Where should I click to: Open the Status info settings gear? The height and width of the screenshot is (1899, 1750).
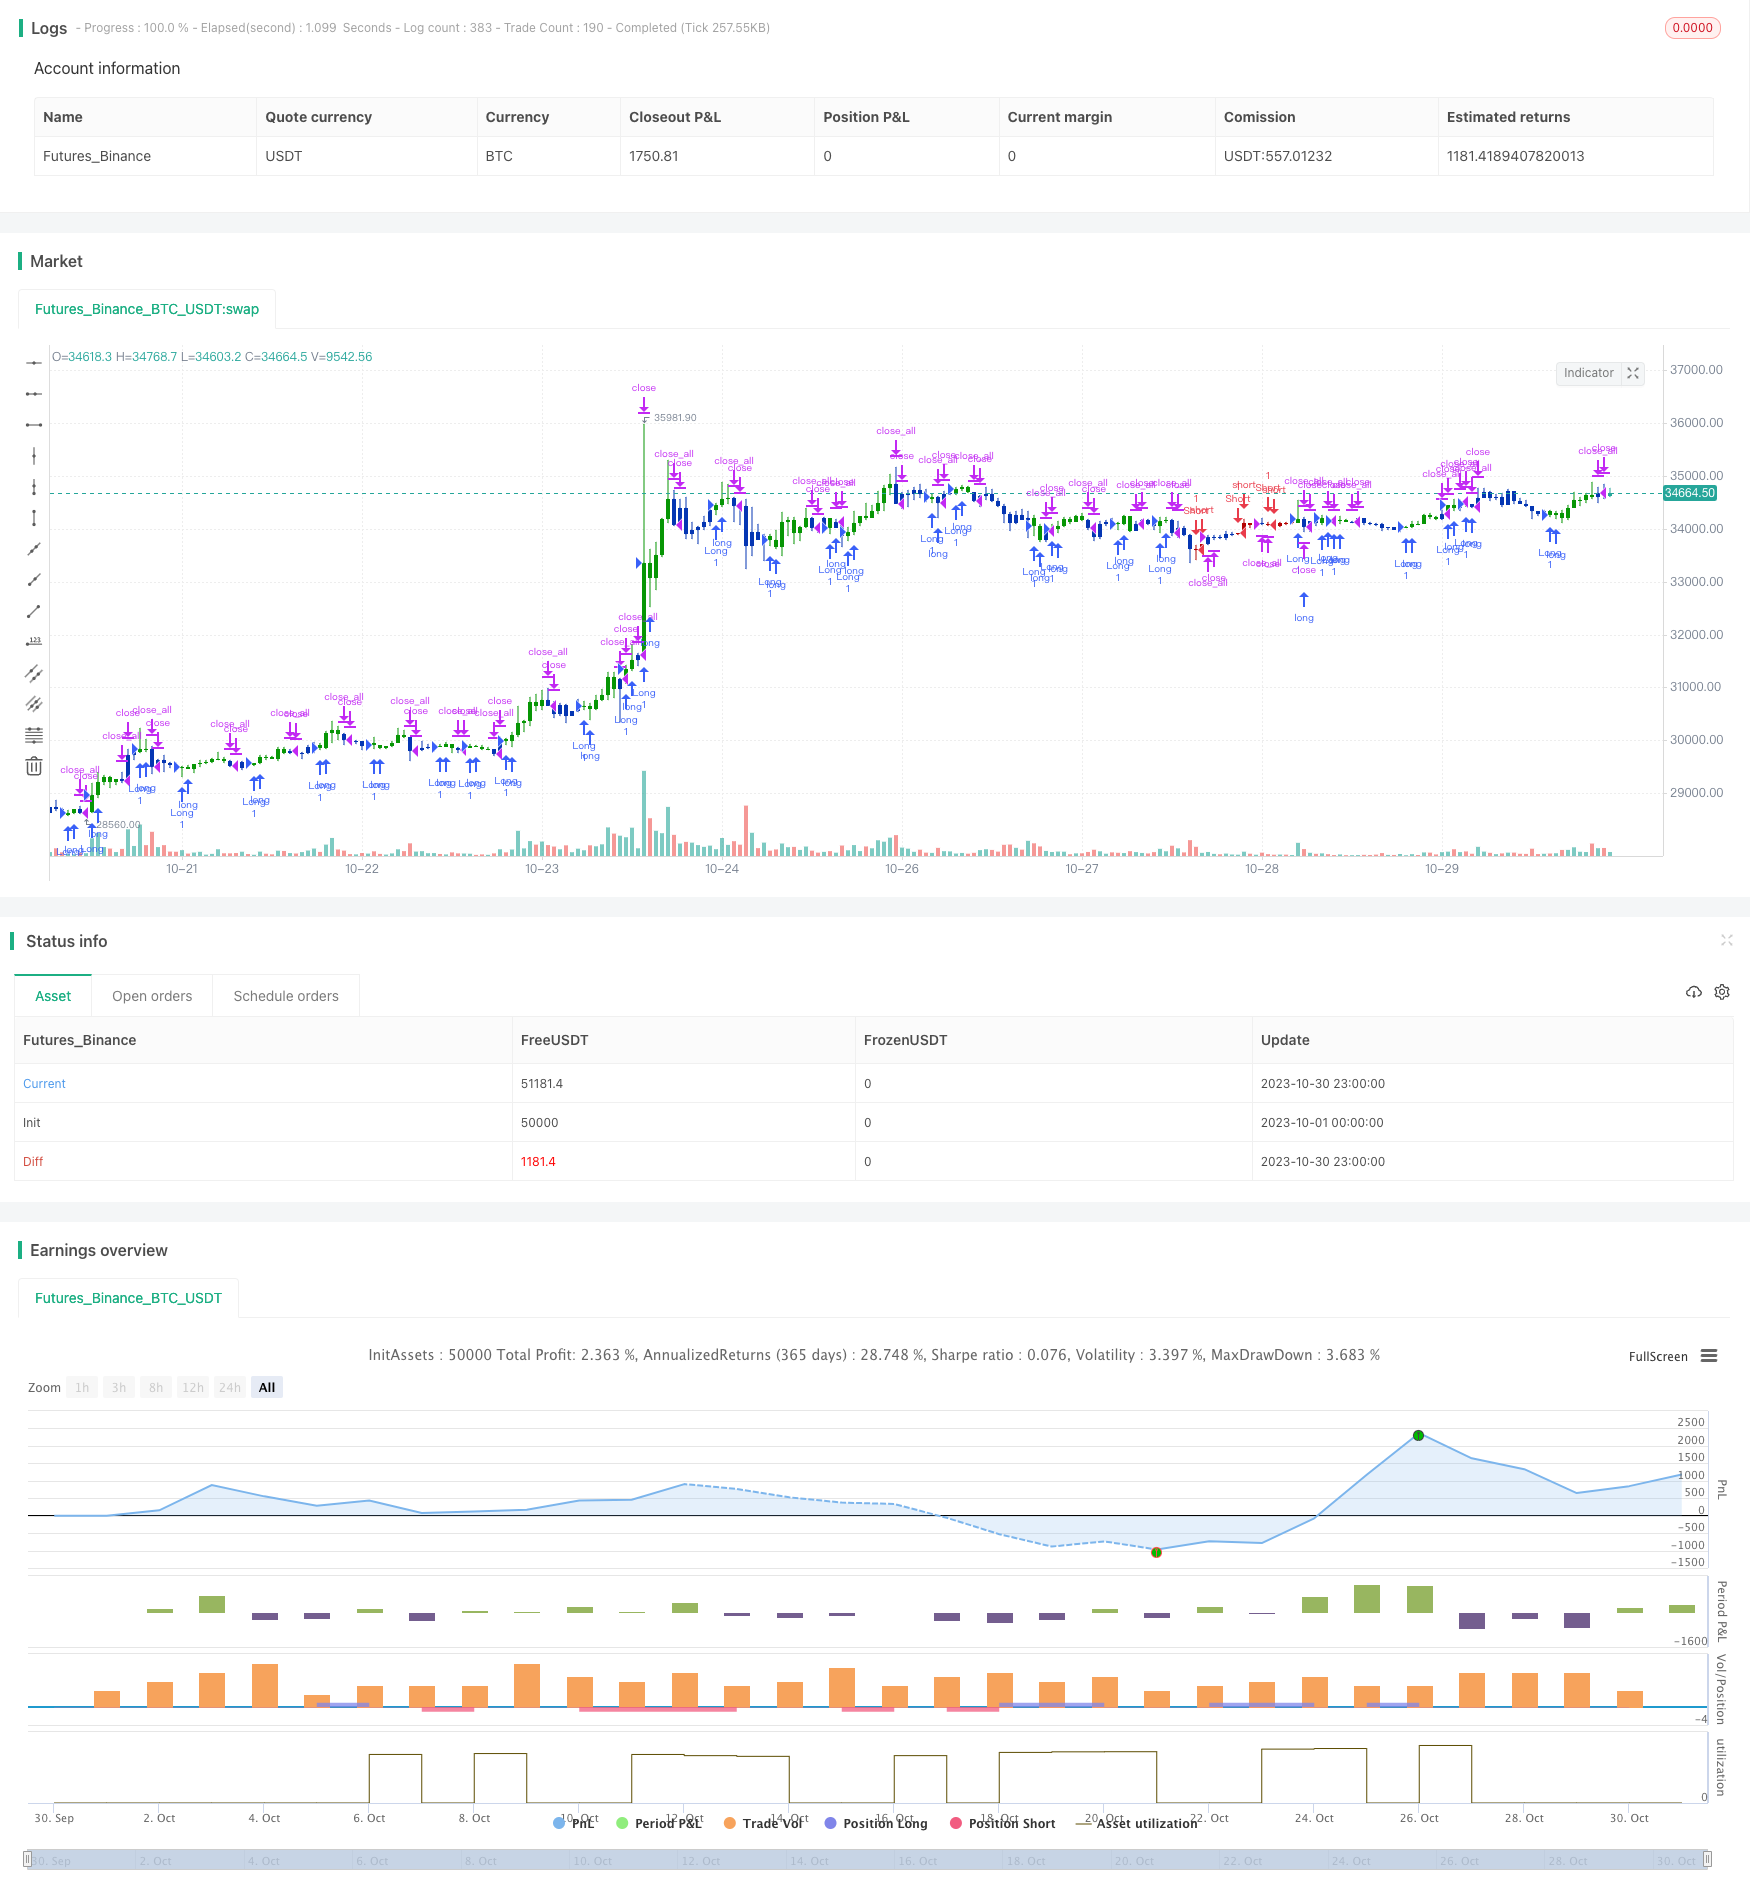1722,992
